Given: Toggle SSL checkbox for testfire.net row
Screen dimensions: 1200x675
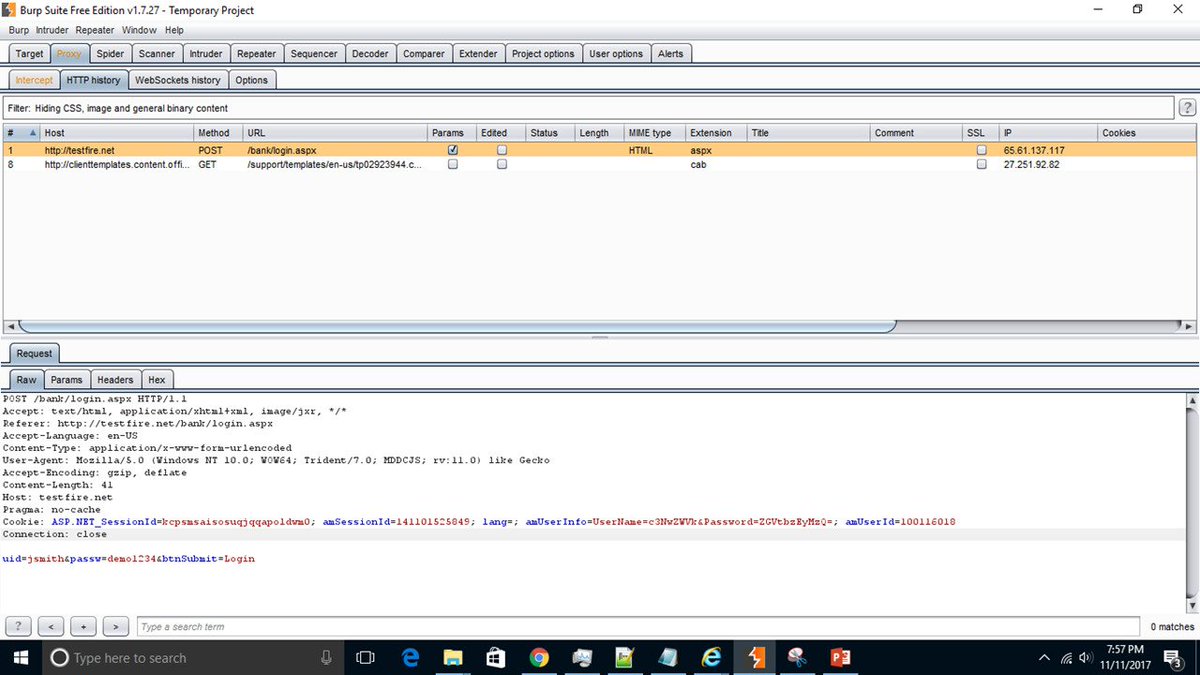Looking at the screenshot, I should (981, 150).
